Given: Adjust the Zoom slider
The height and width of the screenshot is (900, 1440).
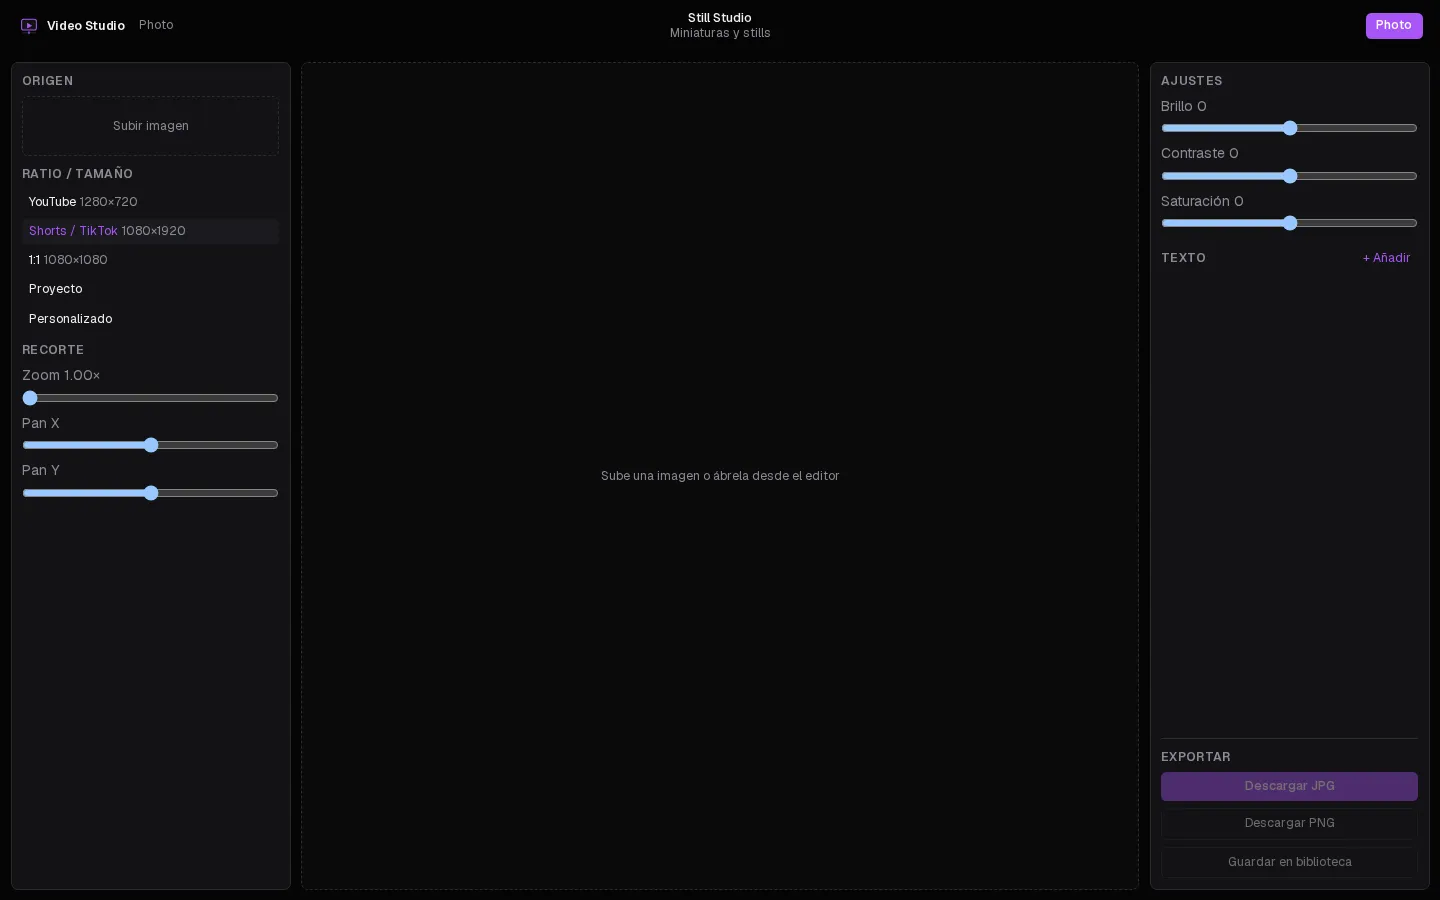Looking at the screenshot, I should (150, 398).
